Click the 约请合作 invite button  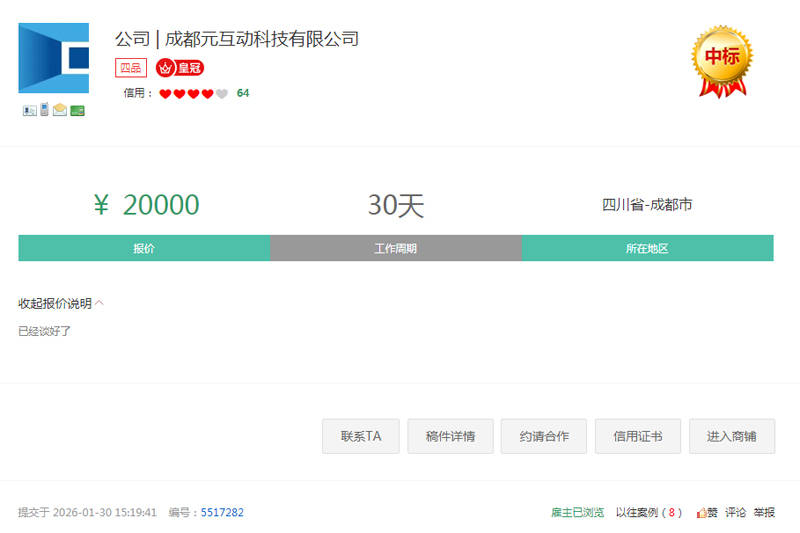coord(544,436)
